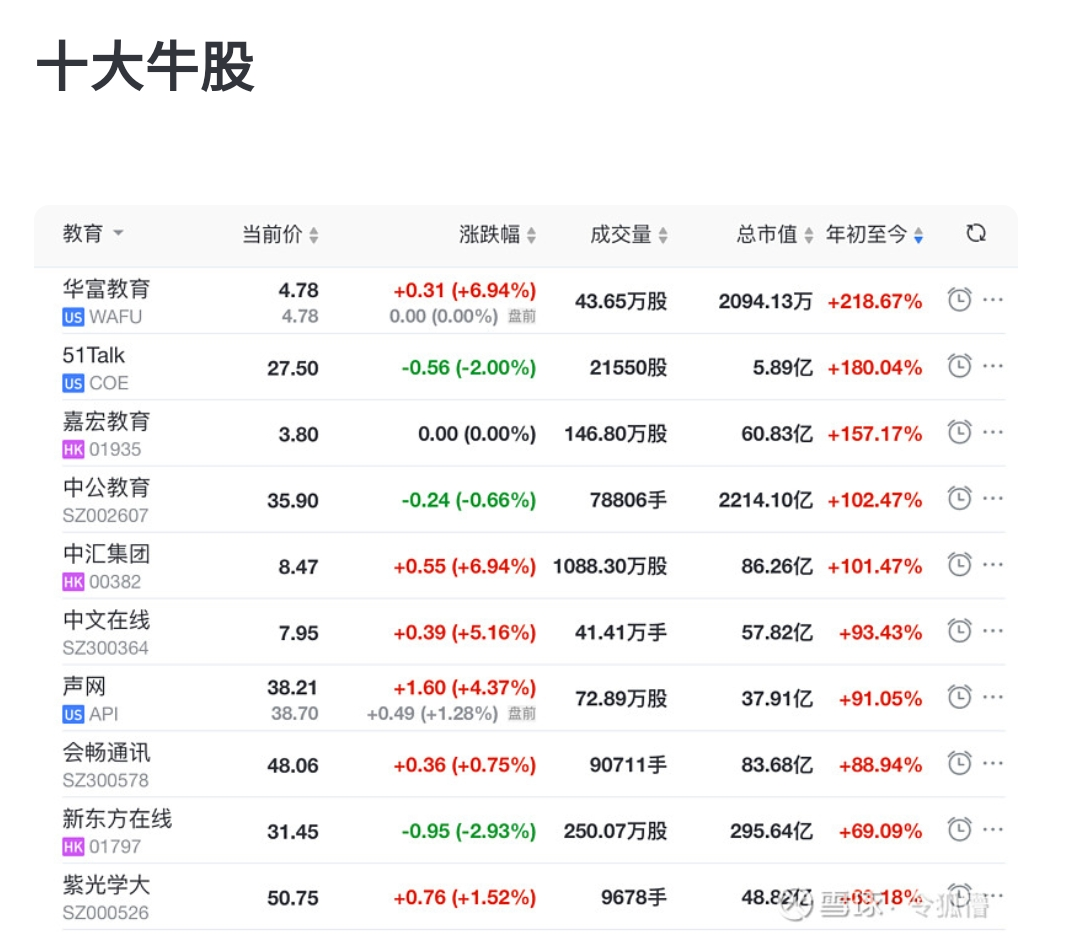The image size is (1065, 951).
Task: Click the +218.67% year-to-date value
Action: coord(875,302)
